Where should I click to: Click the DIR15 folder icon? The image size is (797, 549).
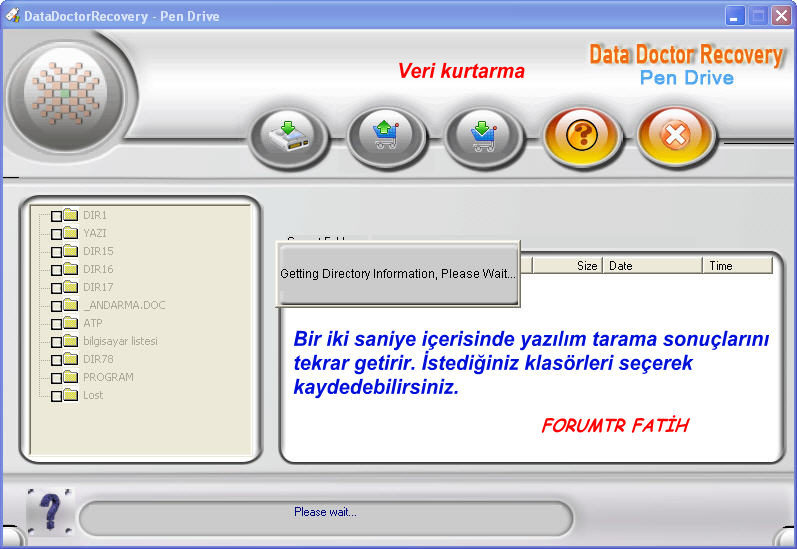click(71, 251)
